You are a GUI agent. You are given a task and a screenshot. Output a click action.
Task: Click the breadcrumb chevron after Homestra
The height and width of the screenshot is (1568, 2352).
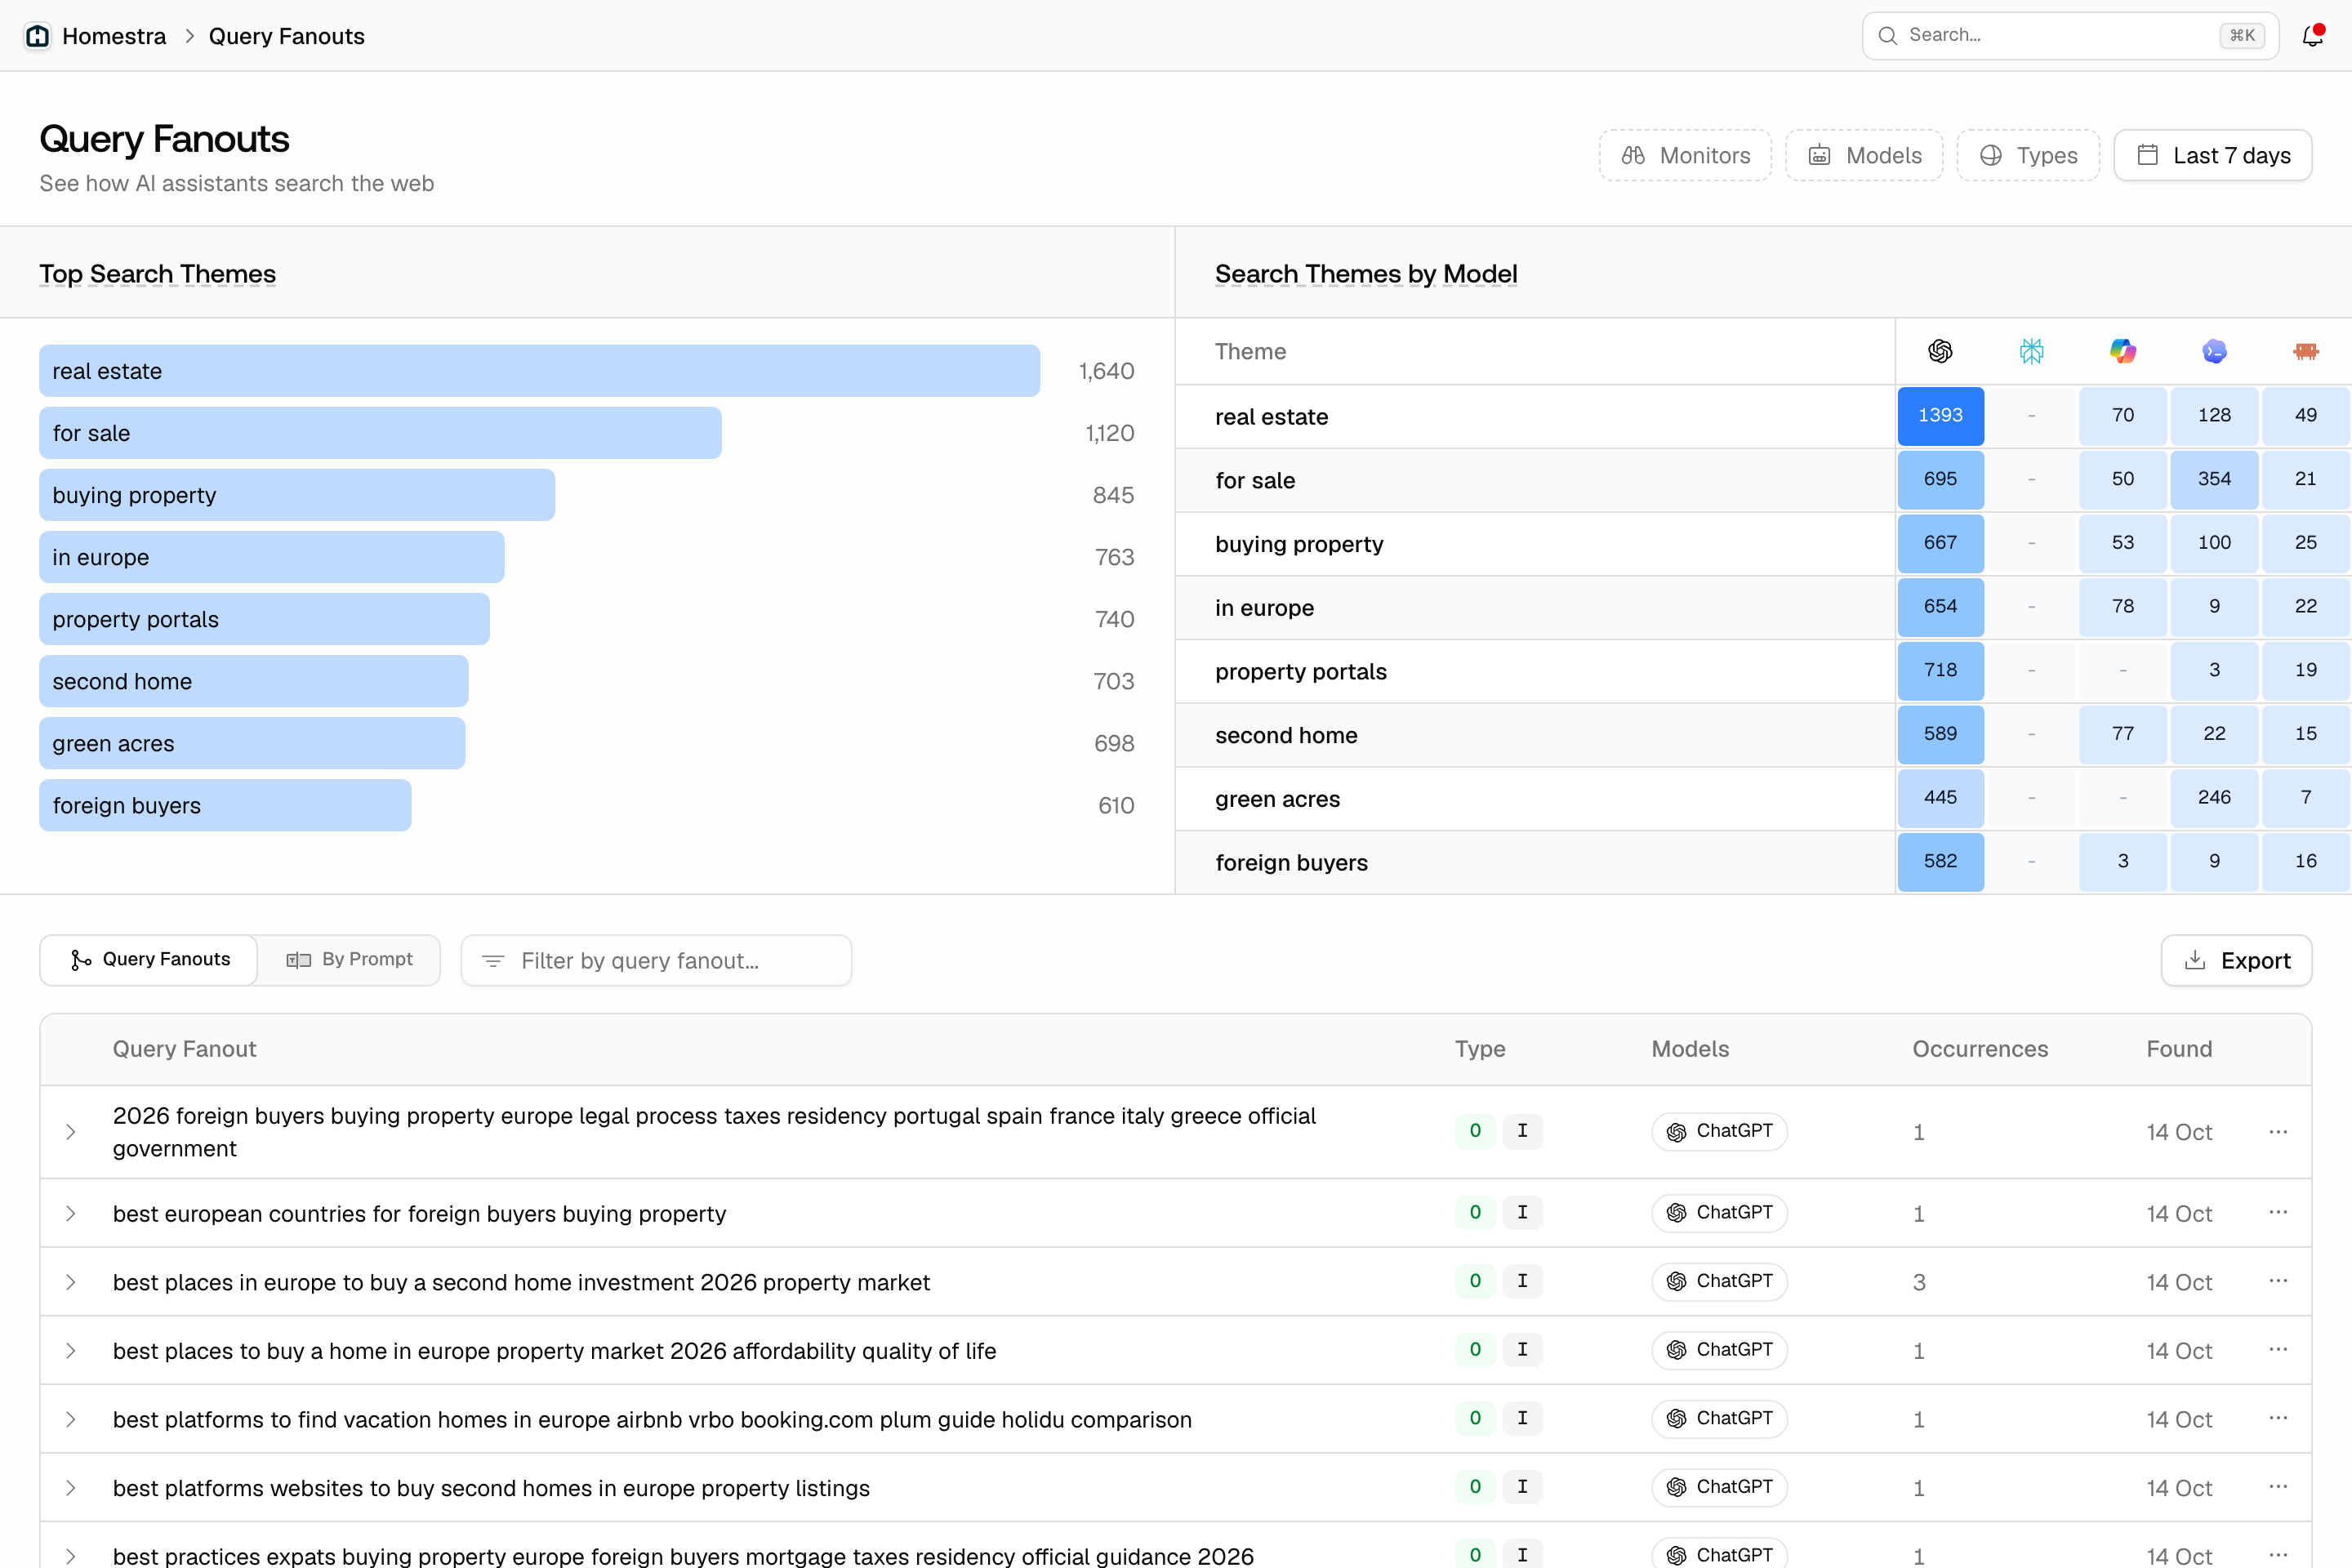point(189,36)
